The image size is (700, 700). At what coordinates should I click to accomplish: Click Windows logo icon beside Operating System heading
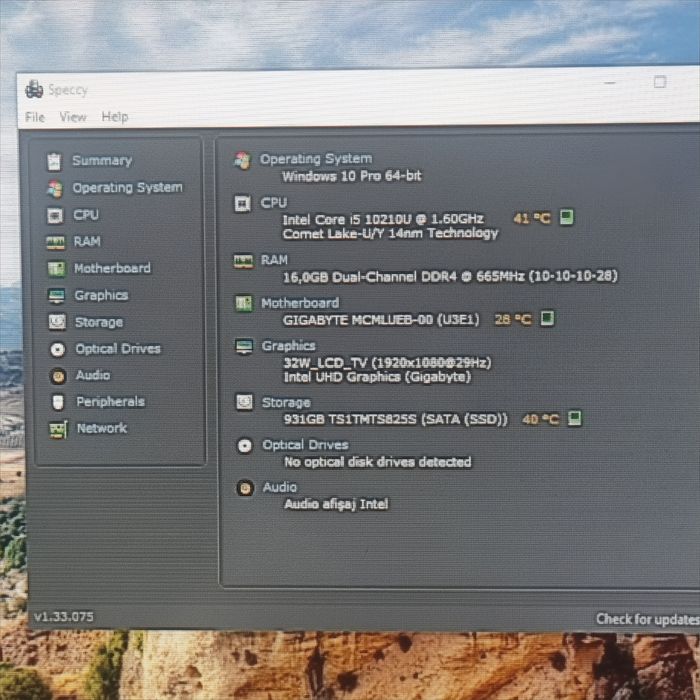tap(243, 160)
